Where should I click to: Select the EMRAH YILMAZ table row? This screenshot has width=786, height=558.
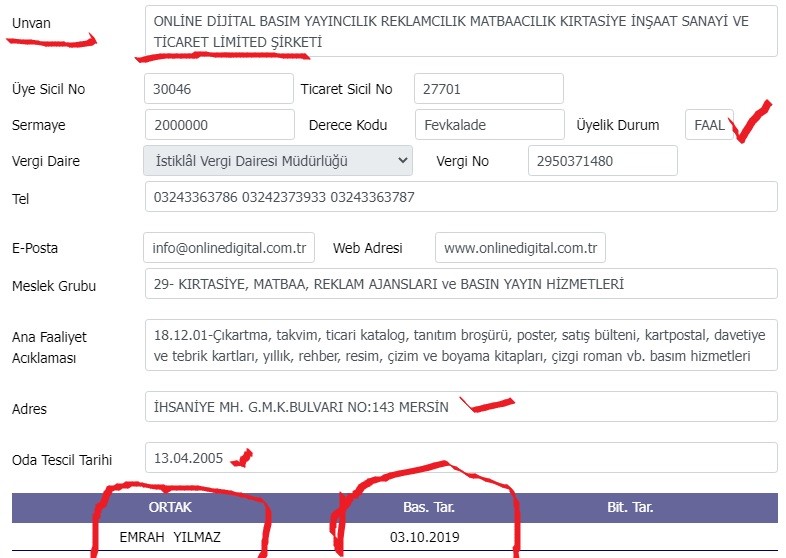coord(395,537)
